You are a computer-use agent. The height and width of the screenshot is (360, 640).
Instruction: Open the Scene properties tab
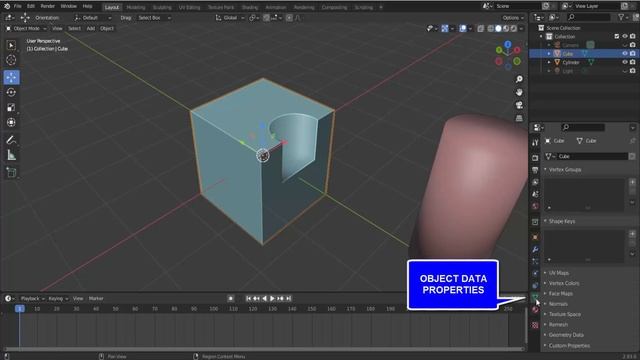pyautogui.click(x=535, y=194)
